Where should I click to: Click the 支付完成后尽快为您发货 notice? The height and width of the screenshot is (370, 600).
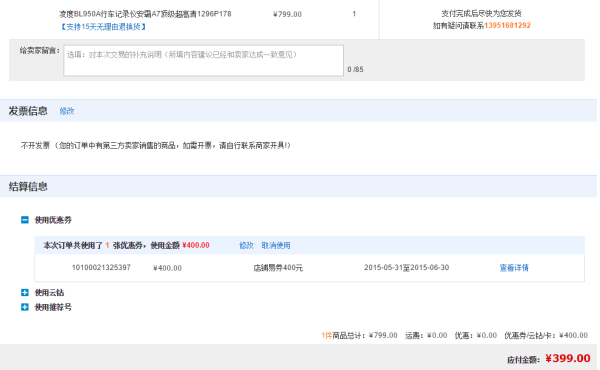pyautogui.click(x=481, y=13)
